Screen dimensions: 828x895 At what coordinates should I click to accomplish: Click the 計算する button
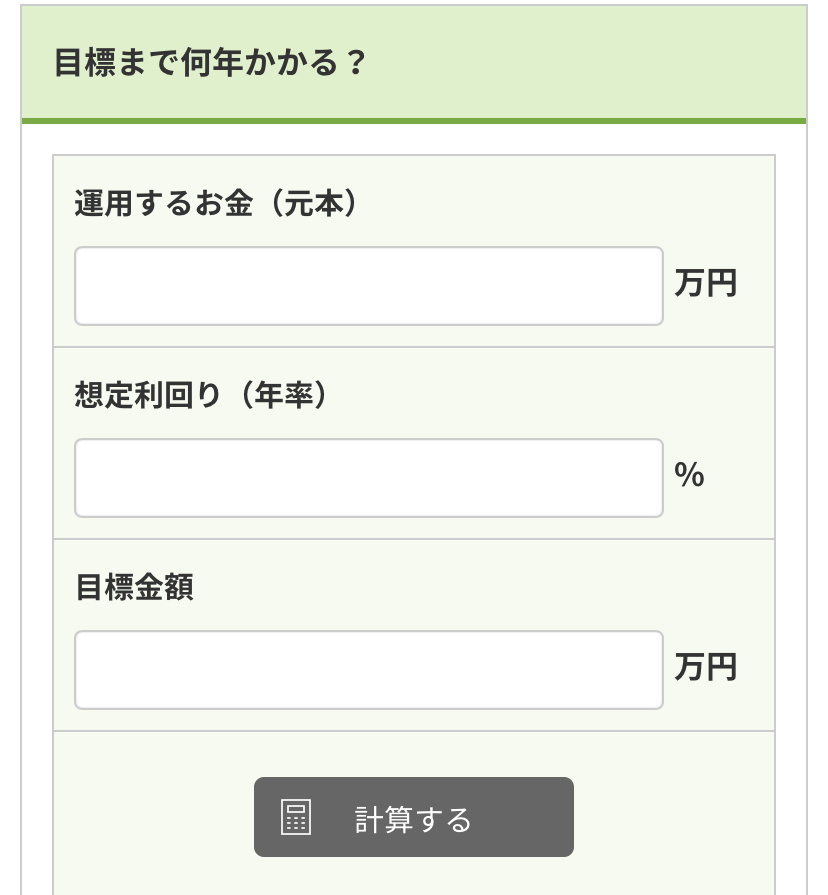click(x=414, y=817)
